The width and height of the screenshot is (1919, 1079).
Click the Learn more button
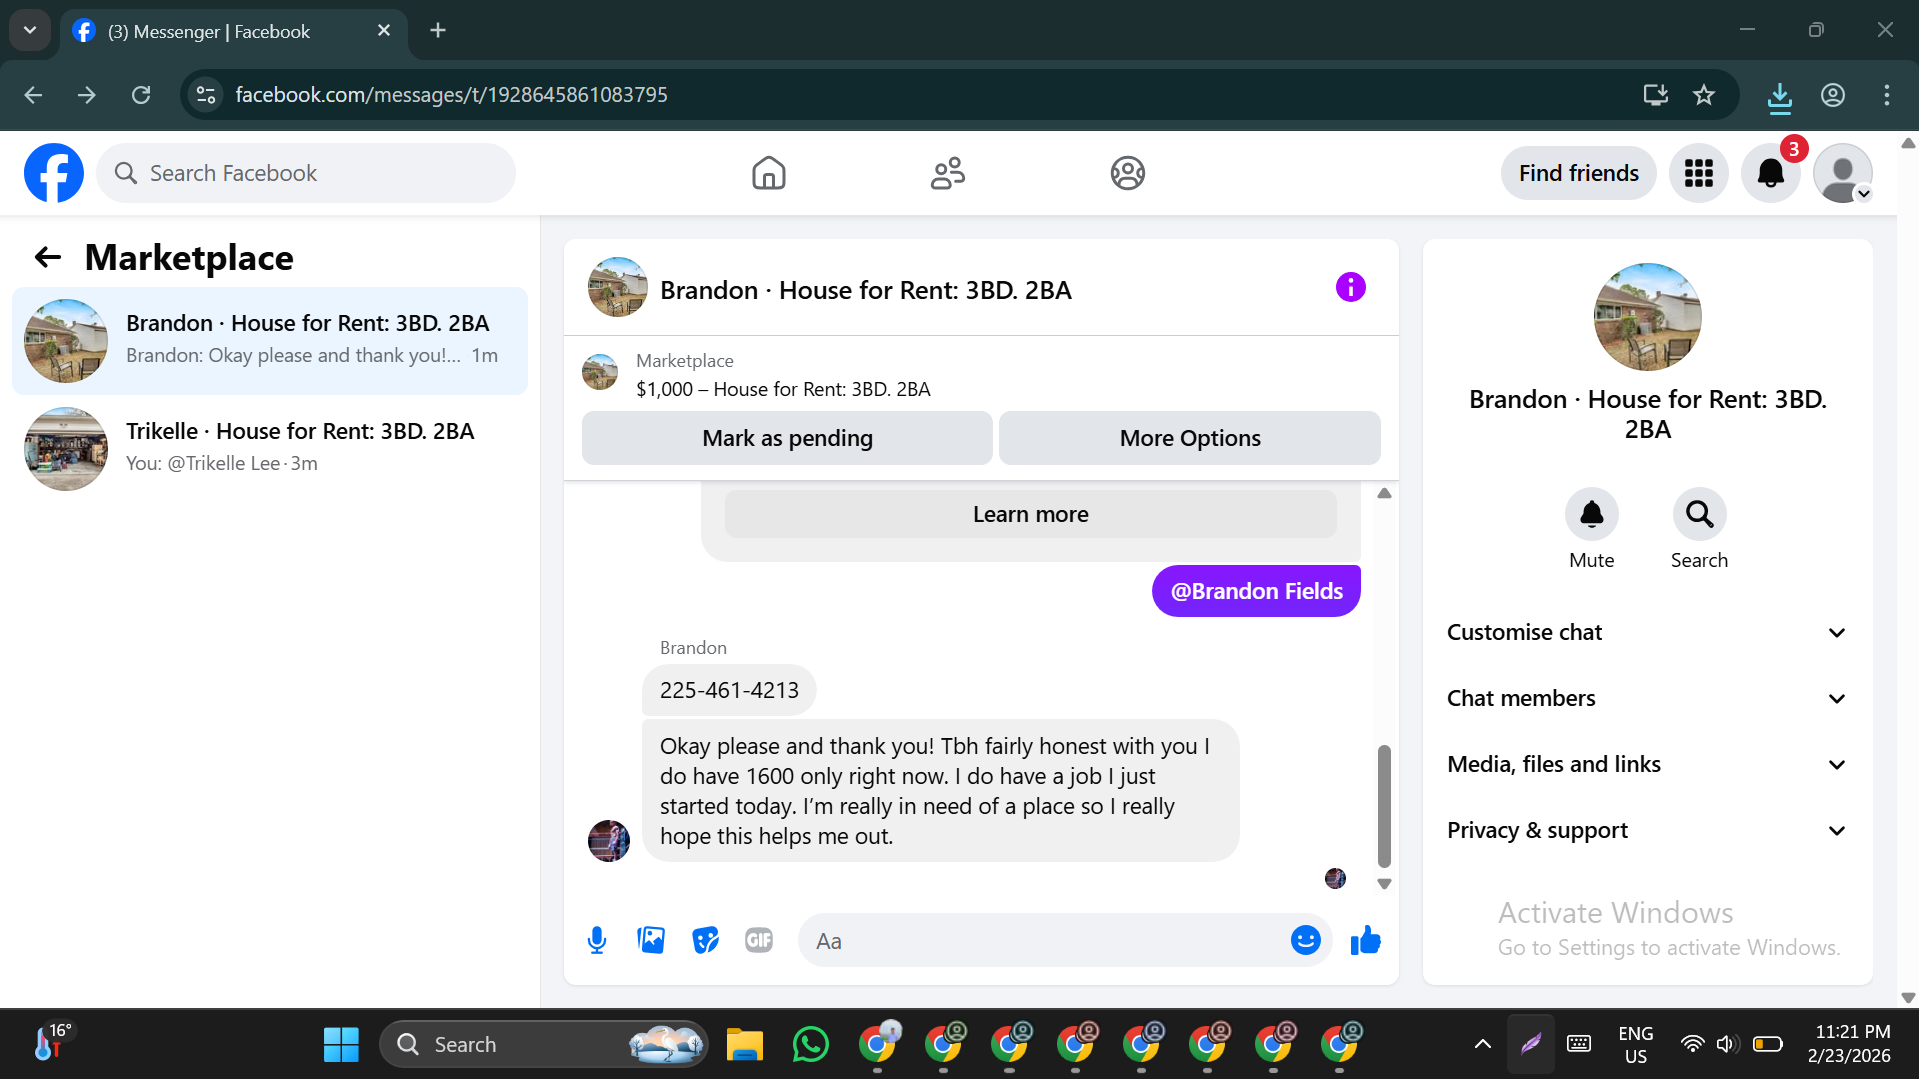click(1030, 514)
